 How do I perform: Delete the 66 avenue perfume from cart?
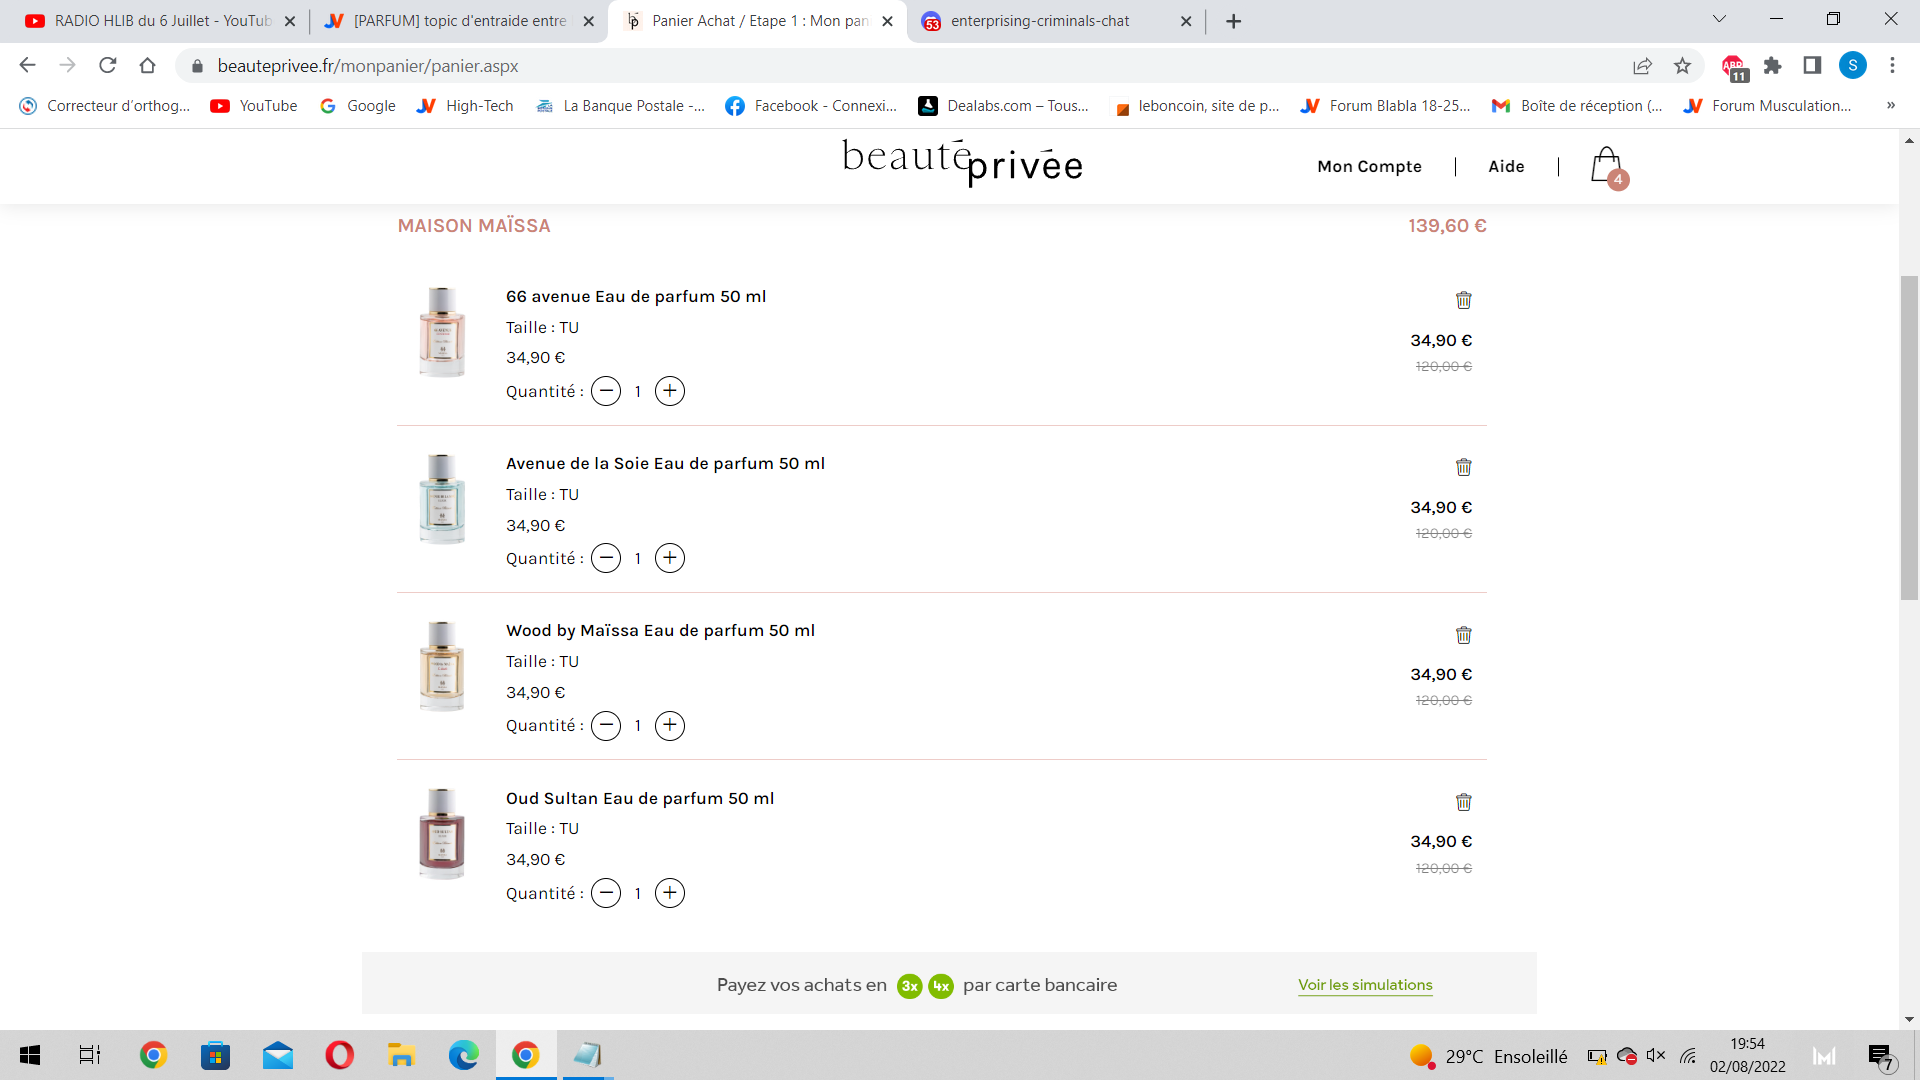(x=1463, y=300)
